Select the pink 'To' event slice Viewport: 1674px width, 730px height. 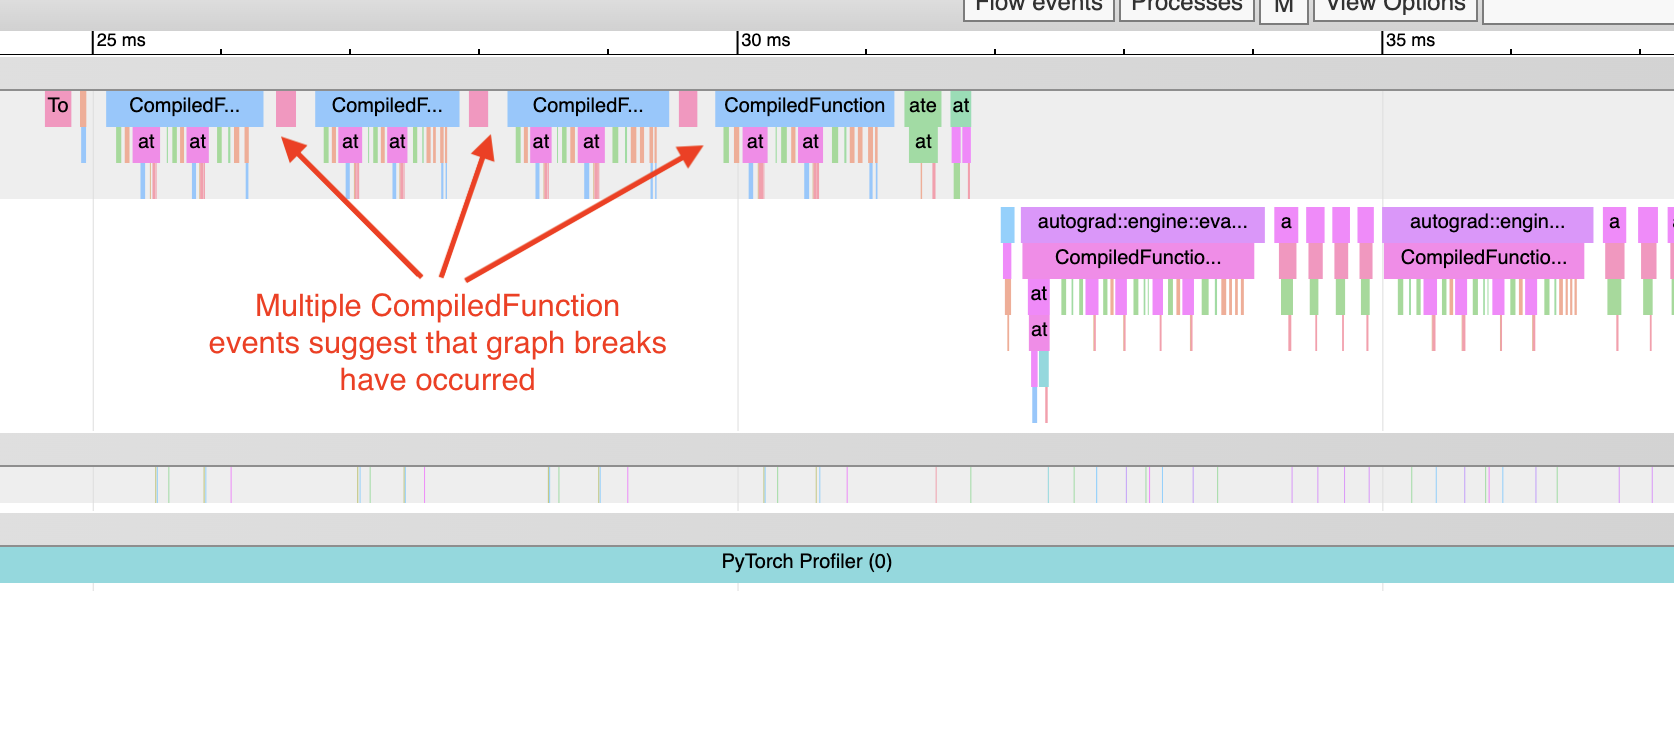[x=58, y=107]
